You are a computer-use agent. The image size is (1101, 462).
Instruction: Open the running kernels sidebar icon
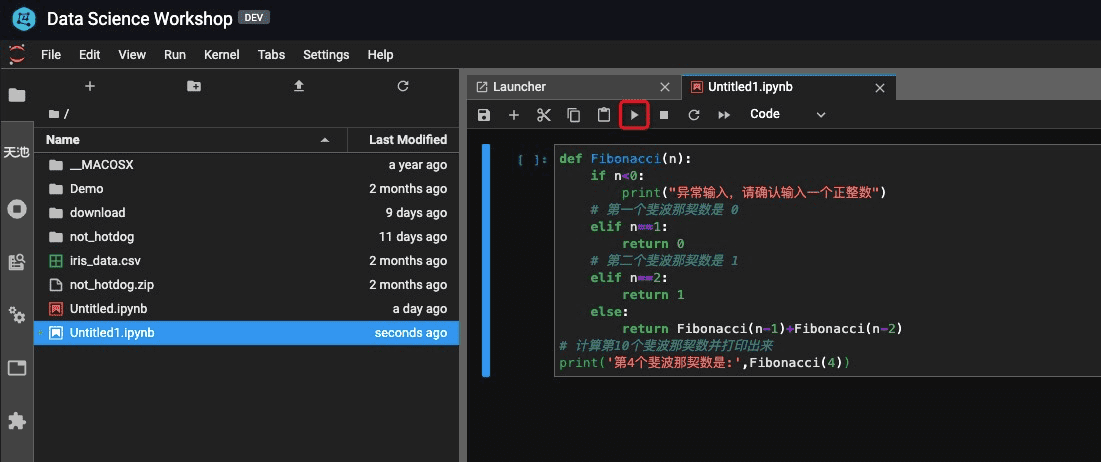click(16, 209)
